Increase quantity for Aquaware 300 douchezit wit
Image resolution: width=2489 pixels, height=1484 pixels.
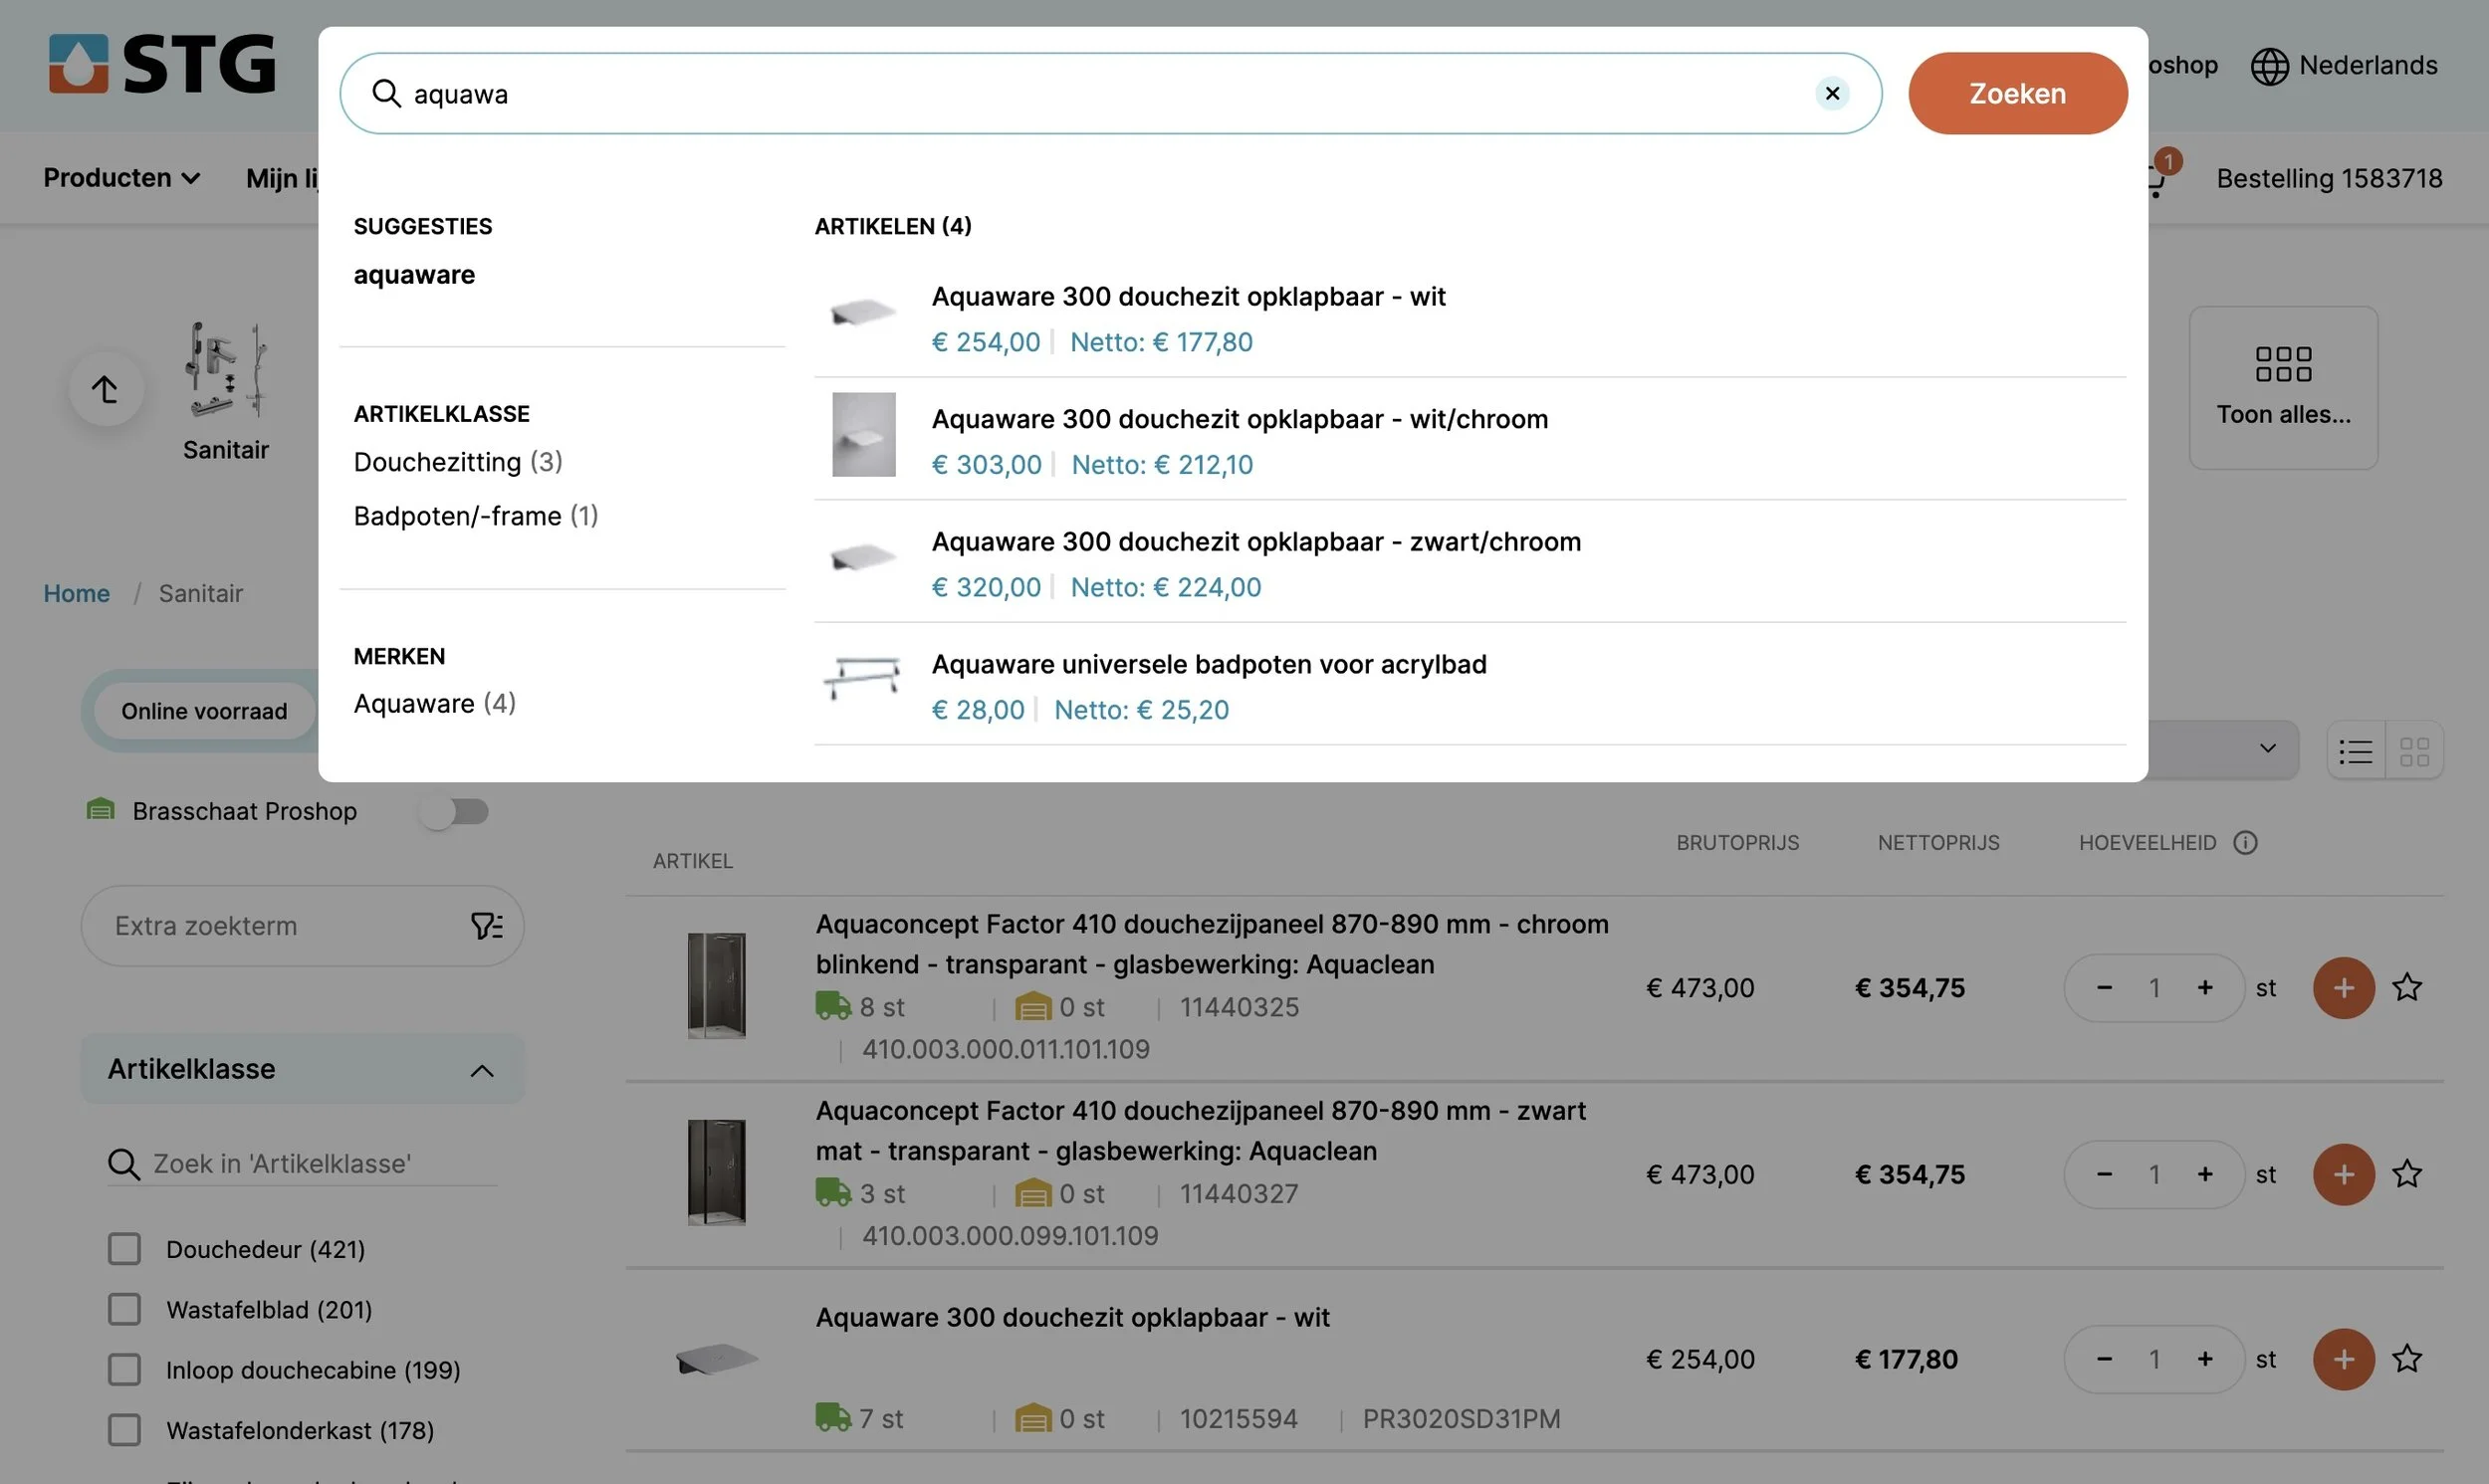(x=2204, y=1359)
